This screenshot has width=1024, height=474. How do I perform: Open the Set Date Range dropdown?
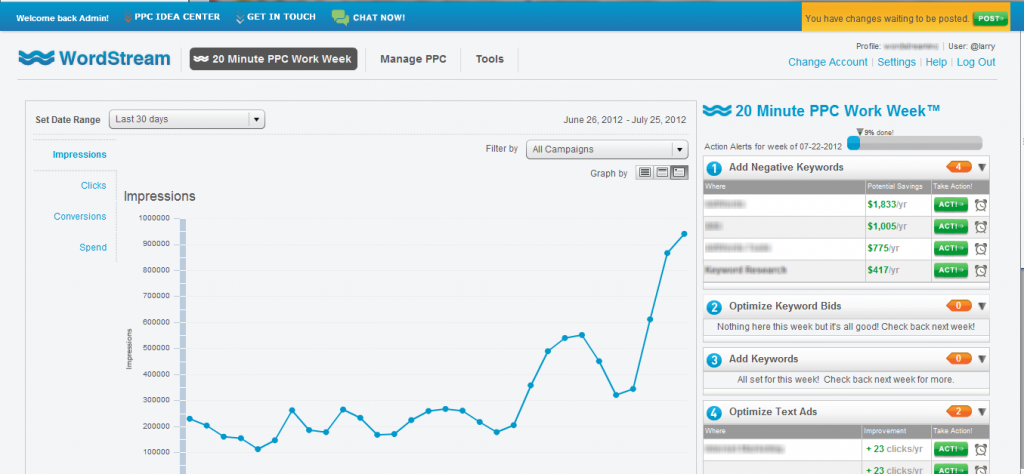[x=187, y=119]
